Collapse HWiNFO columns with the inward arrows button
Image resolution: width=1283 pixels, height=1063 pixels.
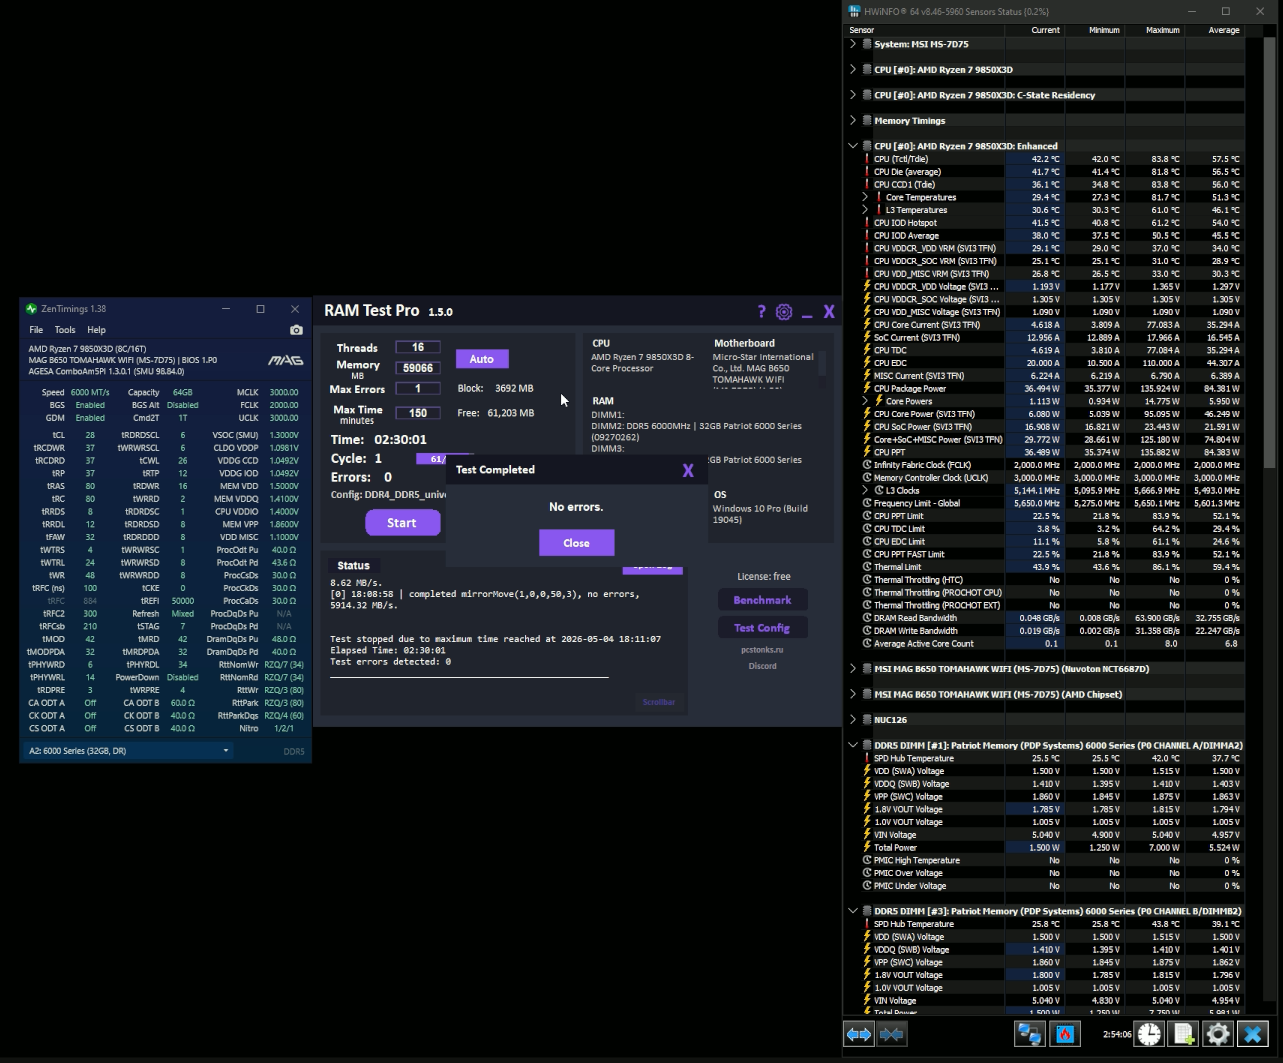892,1034
